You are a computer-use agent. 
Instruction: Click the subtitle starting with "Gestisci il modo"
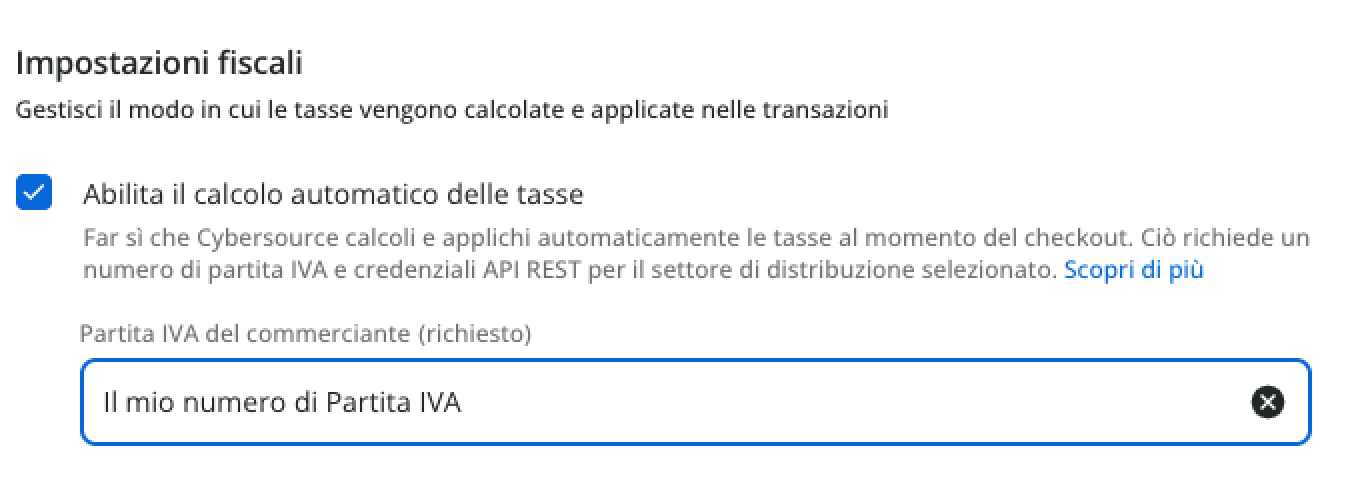[451, 110]
